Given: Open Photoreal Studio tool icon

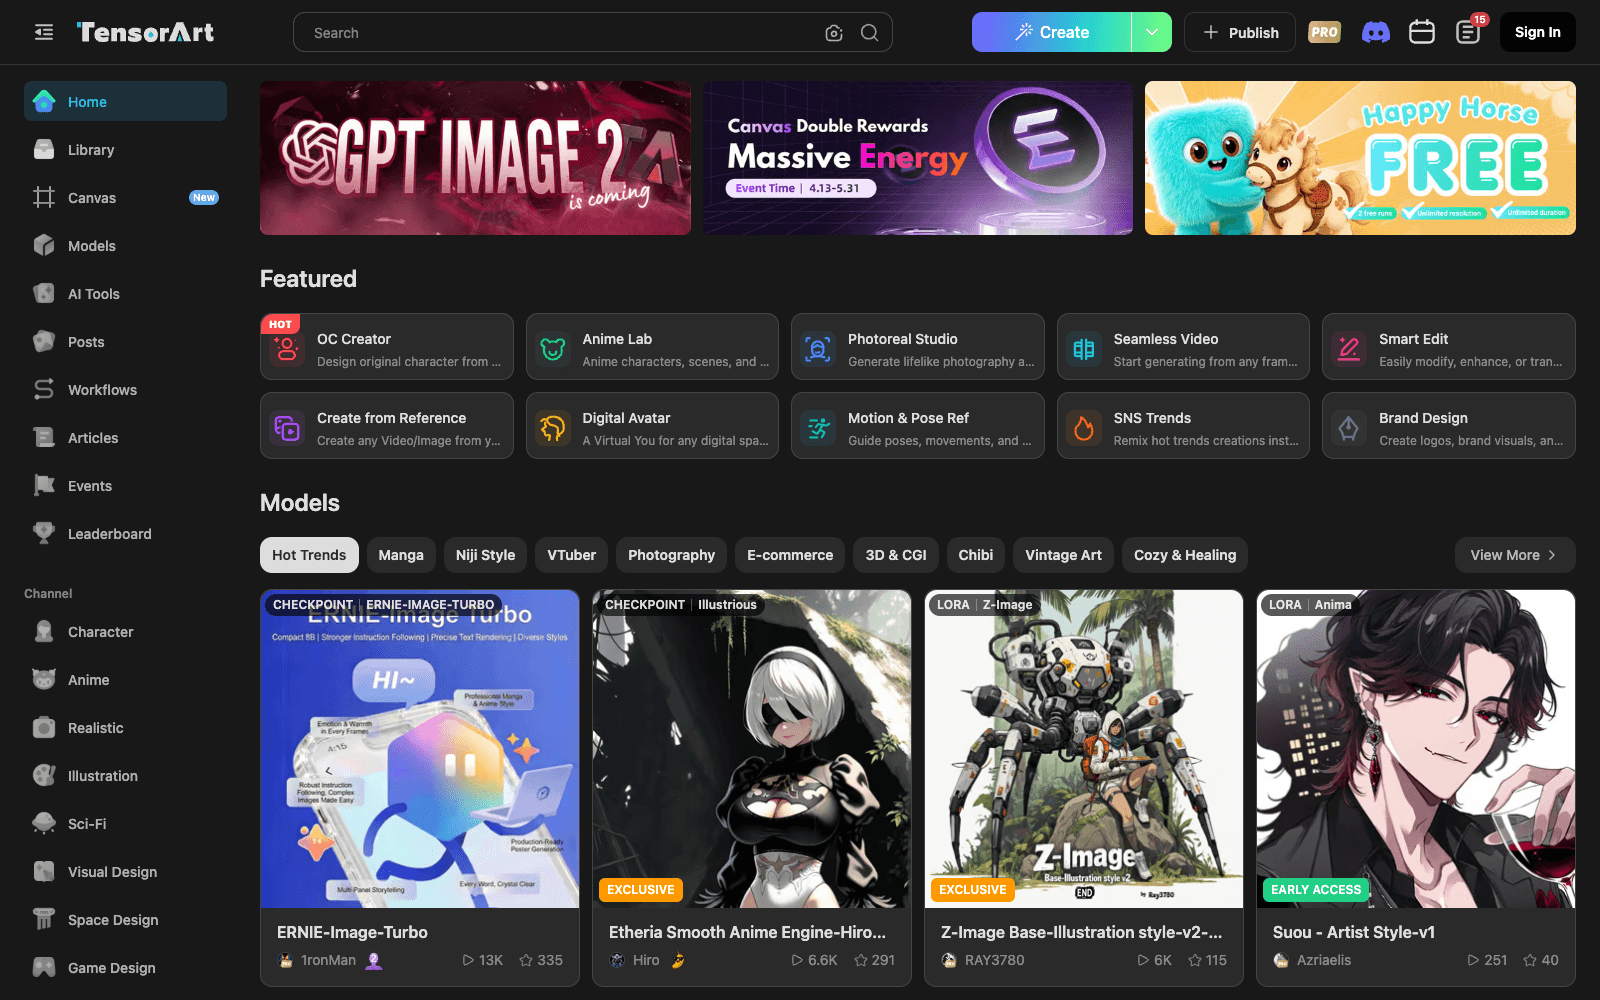Looking at the screenshot, I should tap(818, 349).
